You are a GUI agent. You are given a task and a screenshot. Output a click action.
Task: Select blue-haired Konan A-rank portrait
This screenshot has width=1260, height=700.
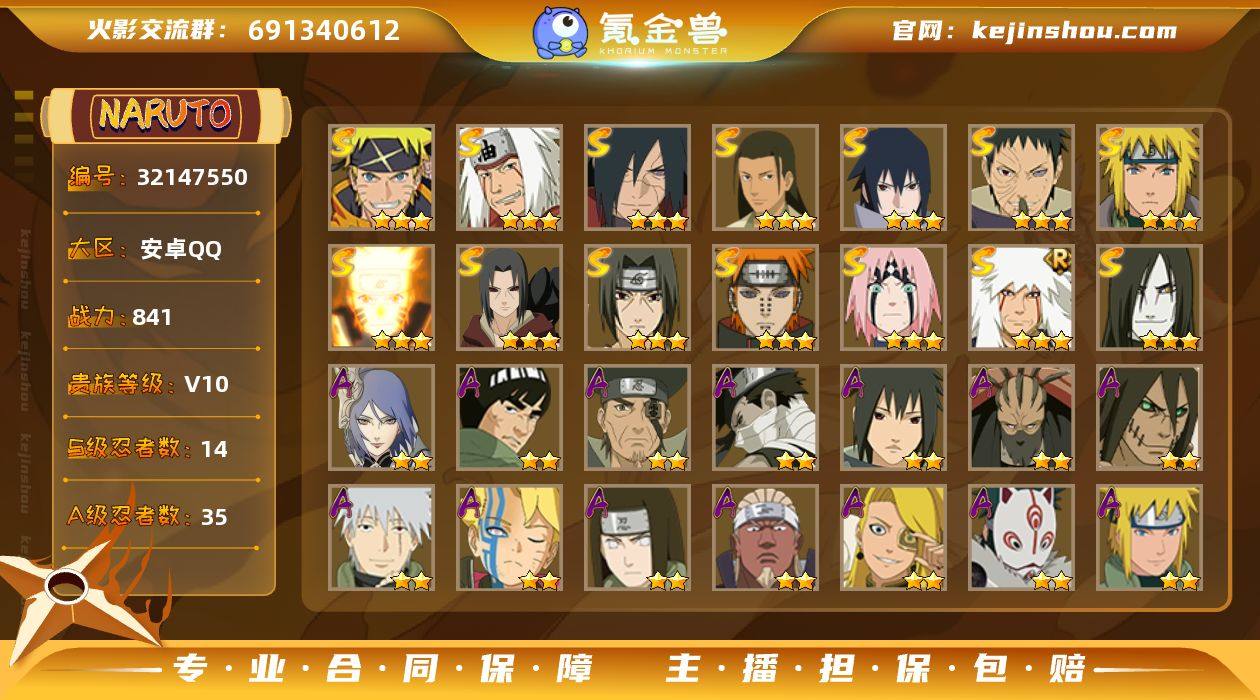coord(381,418)
